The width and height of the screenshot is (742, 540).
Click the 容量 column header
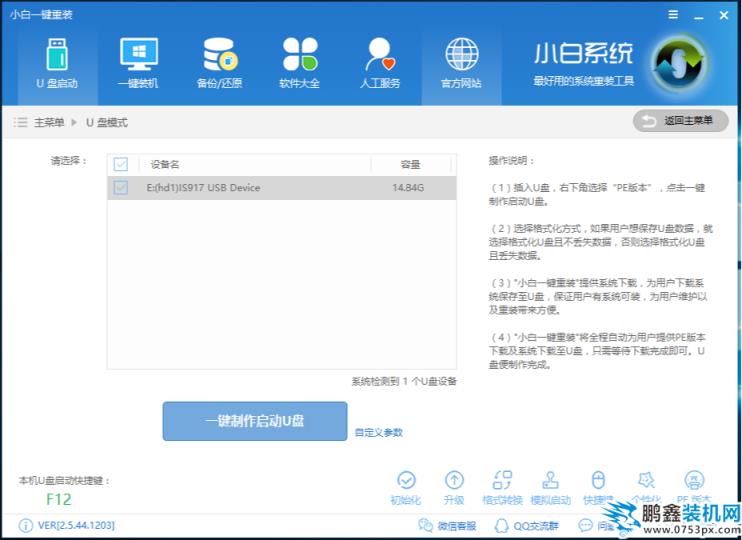coord(410,164)
